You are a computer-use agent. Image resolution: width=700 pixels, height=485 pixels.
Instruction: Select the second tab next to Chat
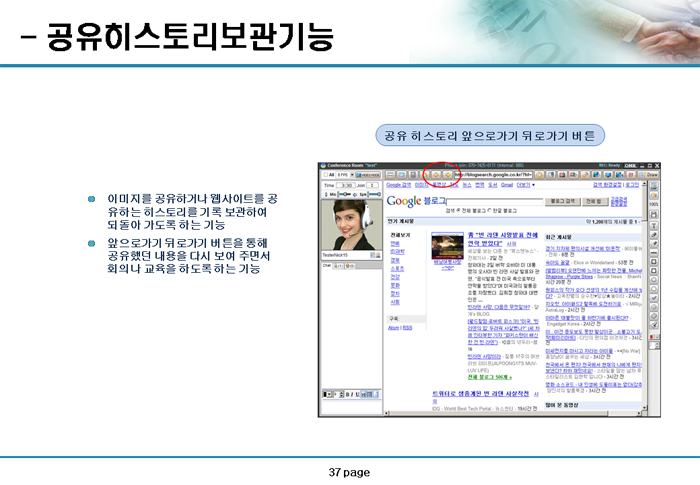click(x=338, y=266)
